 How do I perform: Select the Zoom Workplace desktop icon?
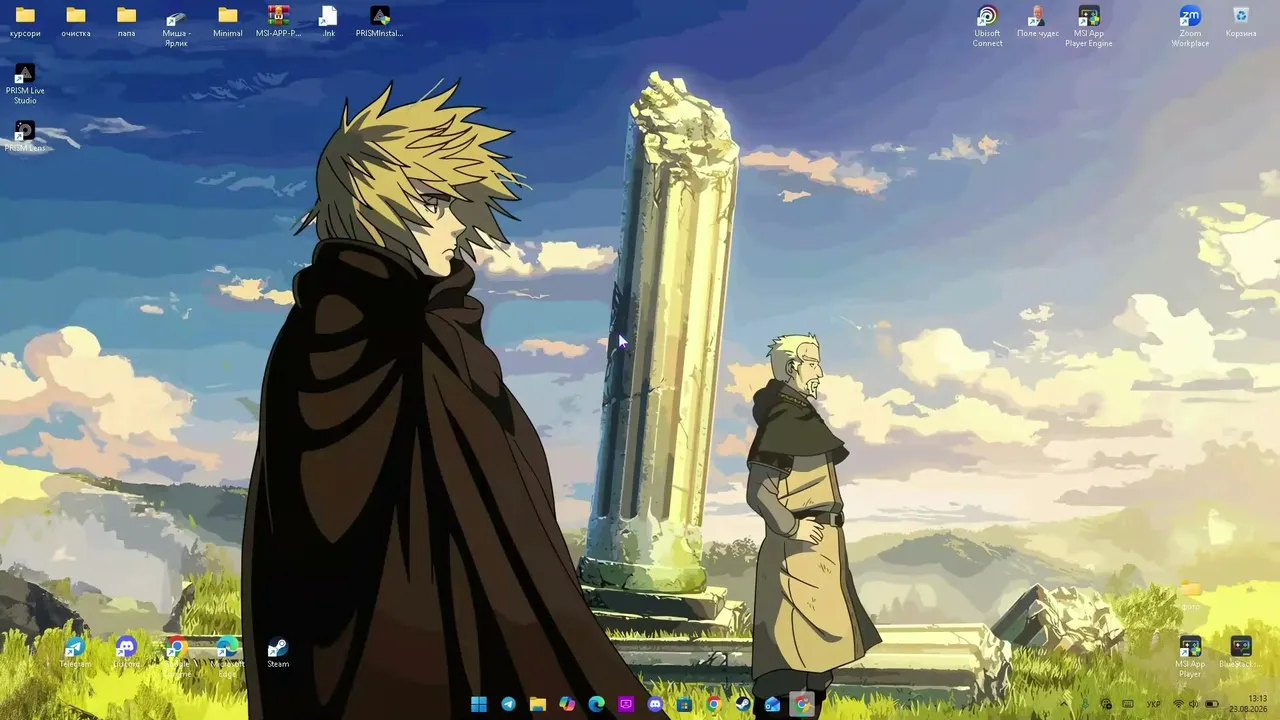point(1190,26)
